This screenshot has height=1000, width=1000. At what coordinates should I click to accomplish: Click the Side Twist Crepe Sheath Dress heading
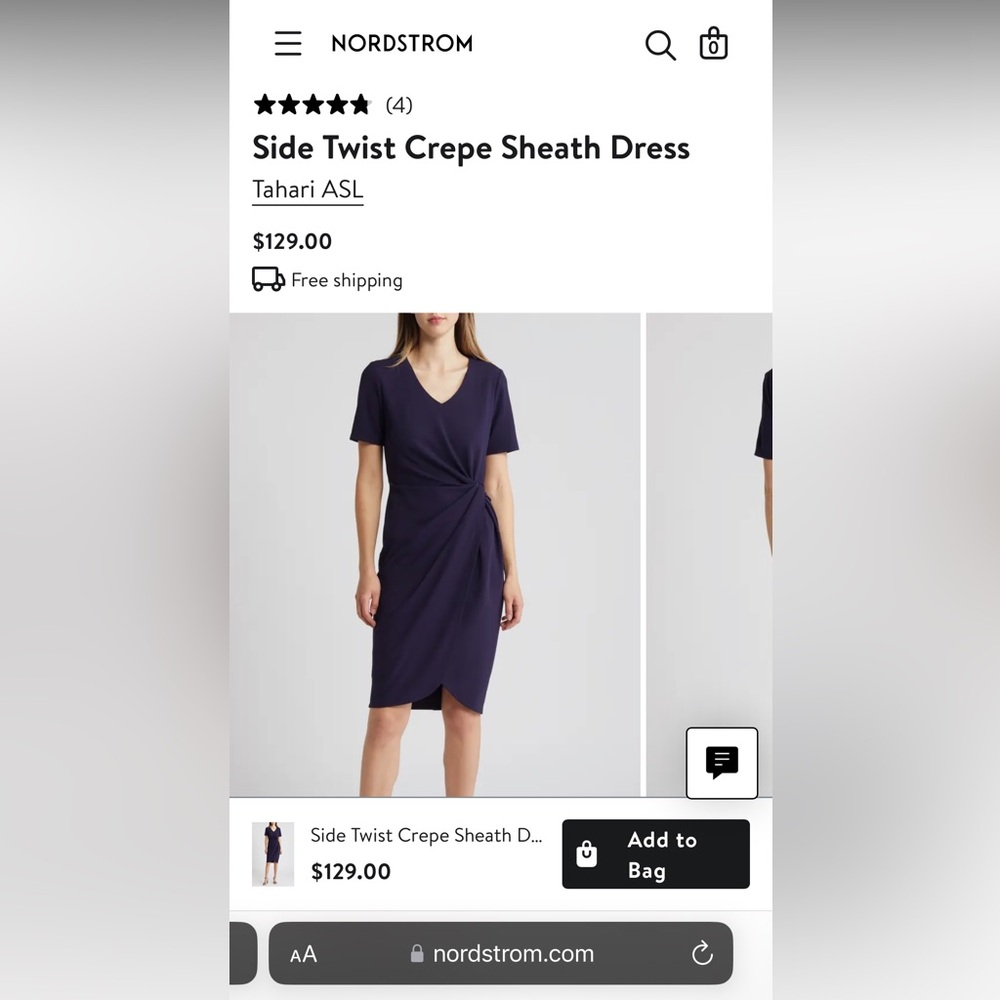tap(471, 148)
